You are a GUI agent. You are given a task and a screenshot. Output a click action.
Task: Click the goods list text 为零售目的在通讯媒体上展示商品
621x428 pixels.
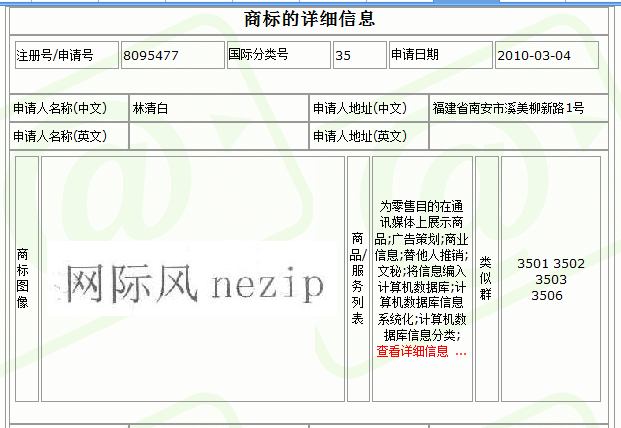[x=421, y=223]
